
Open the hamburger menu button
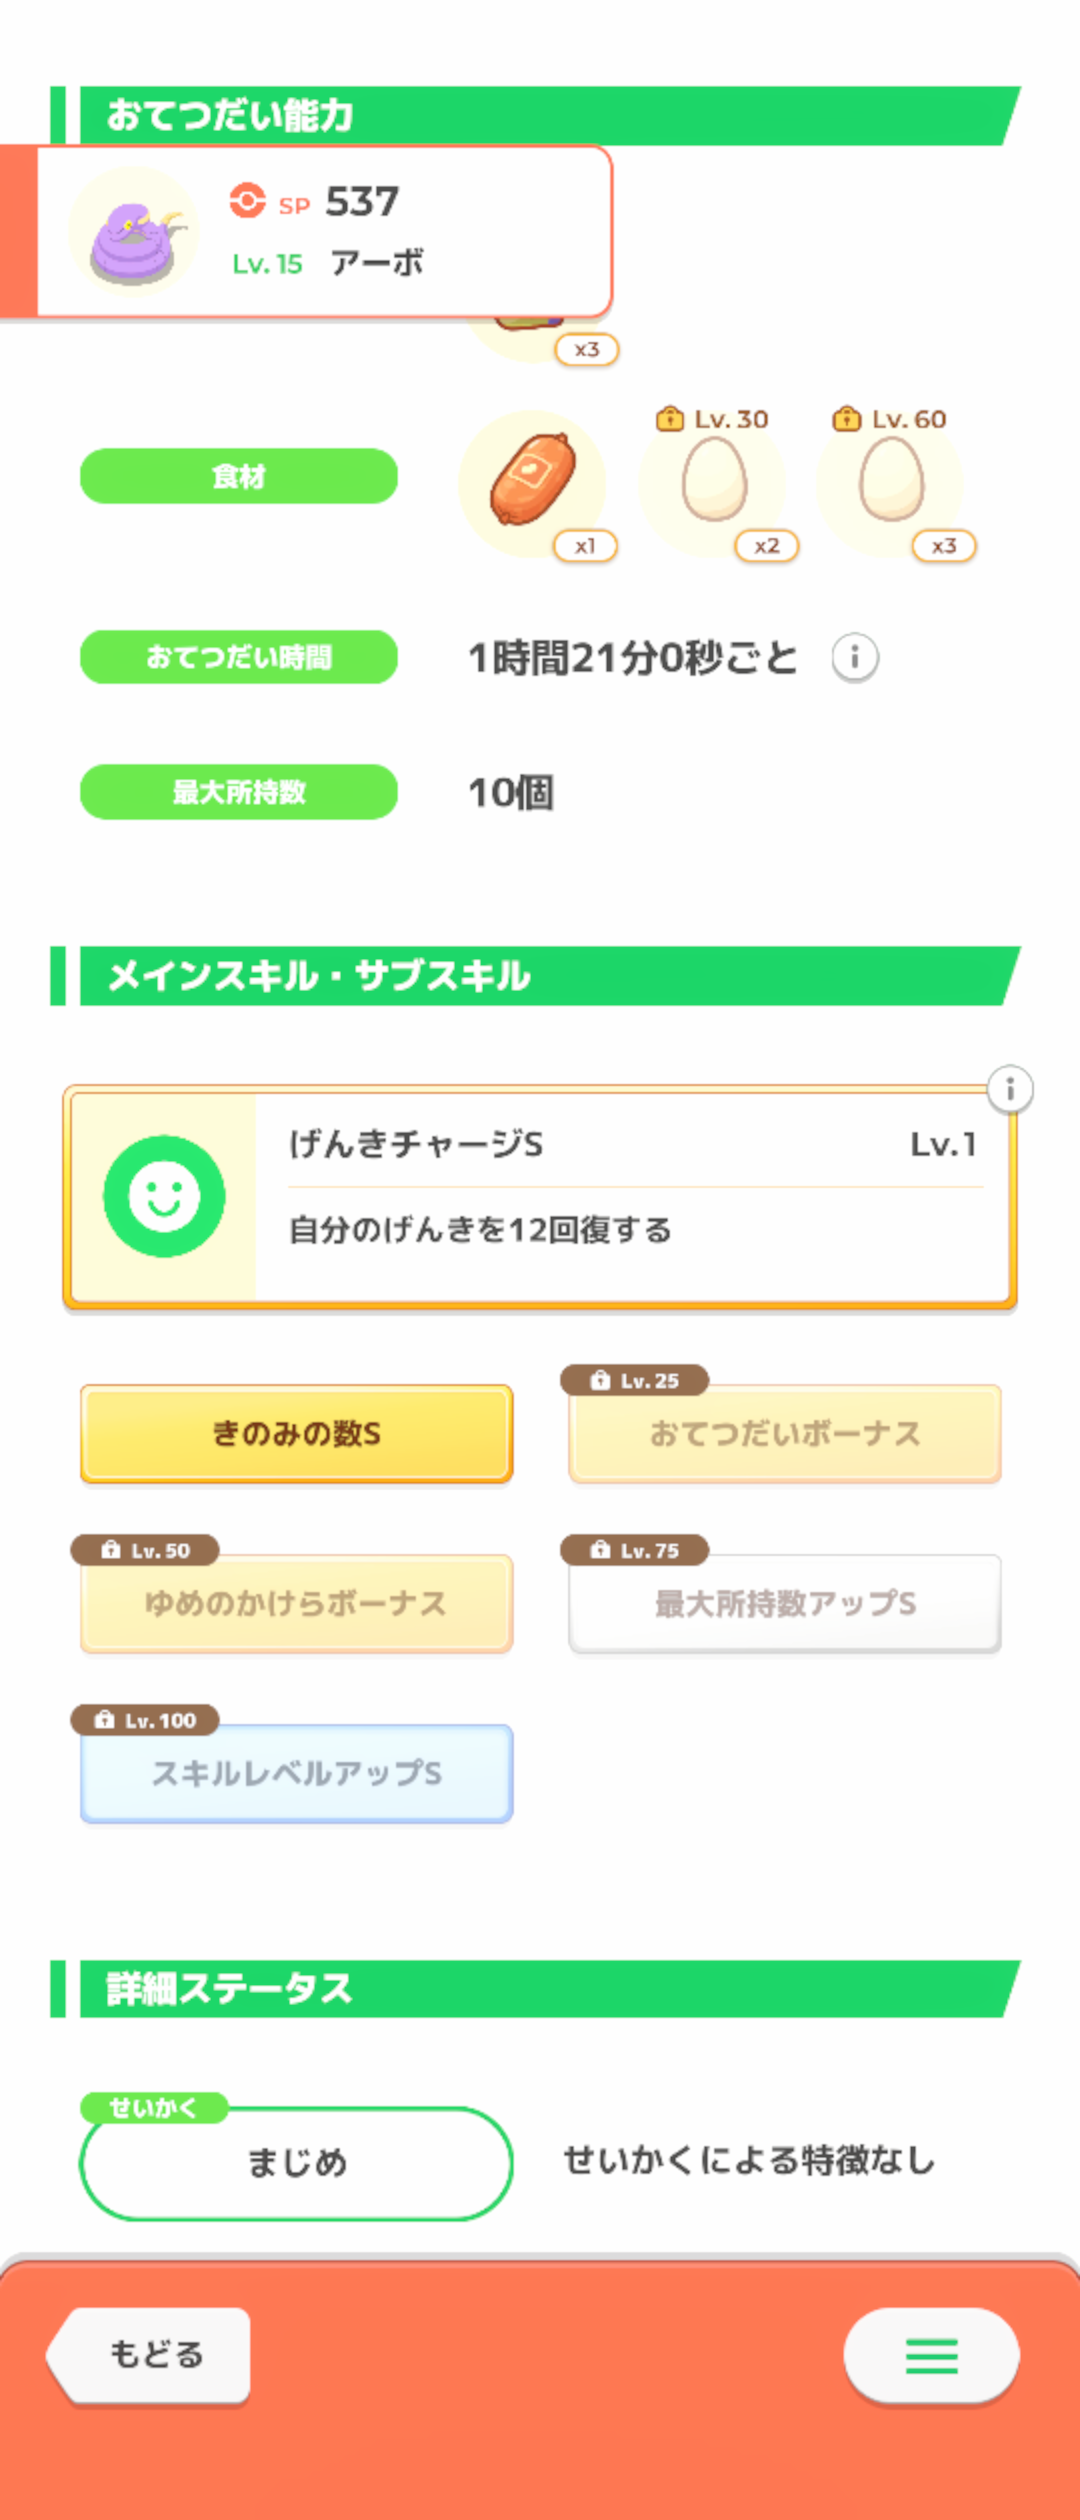click(x=931, y=2355)
